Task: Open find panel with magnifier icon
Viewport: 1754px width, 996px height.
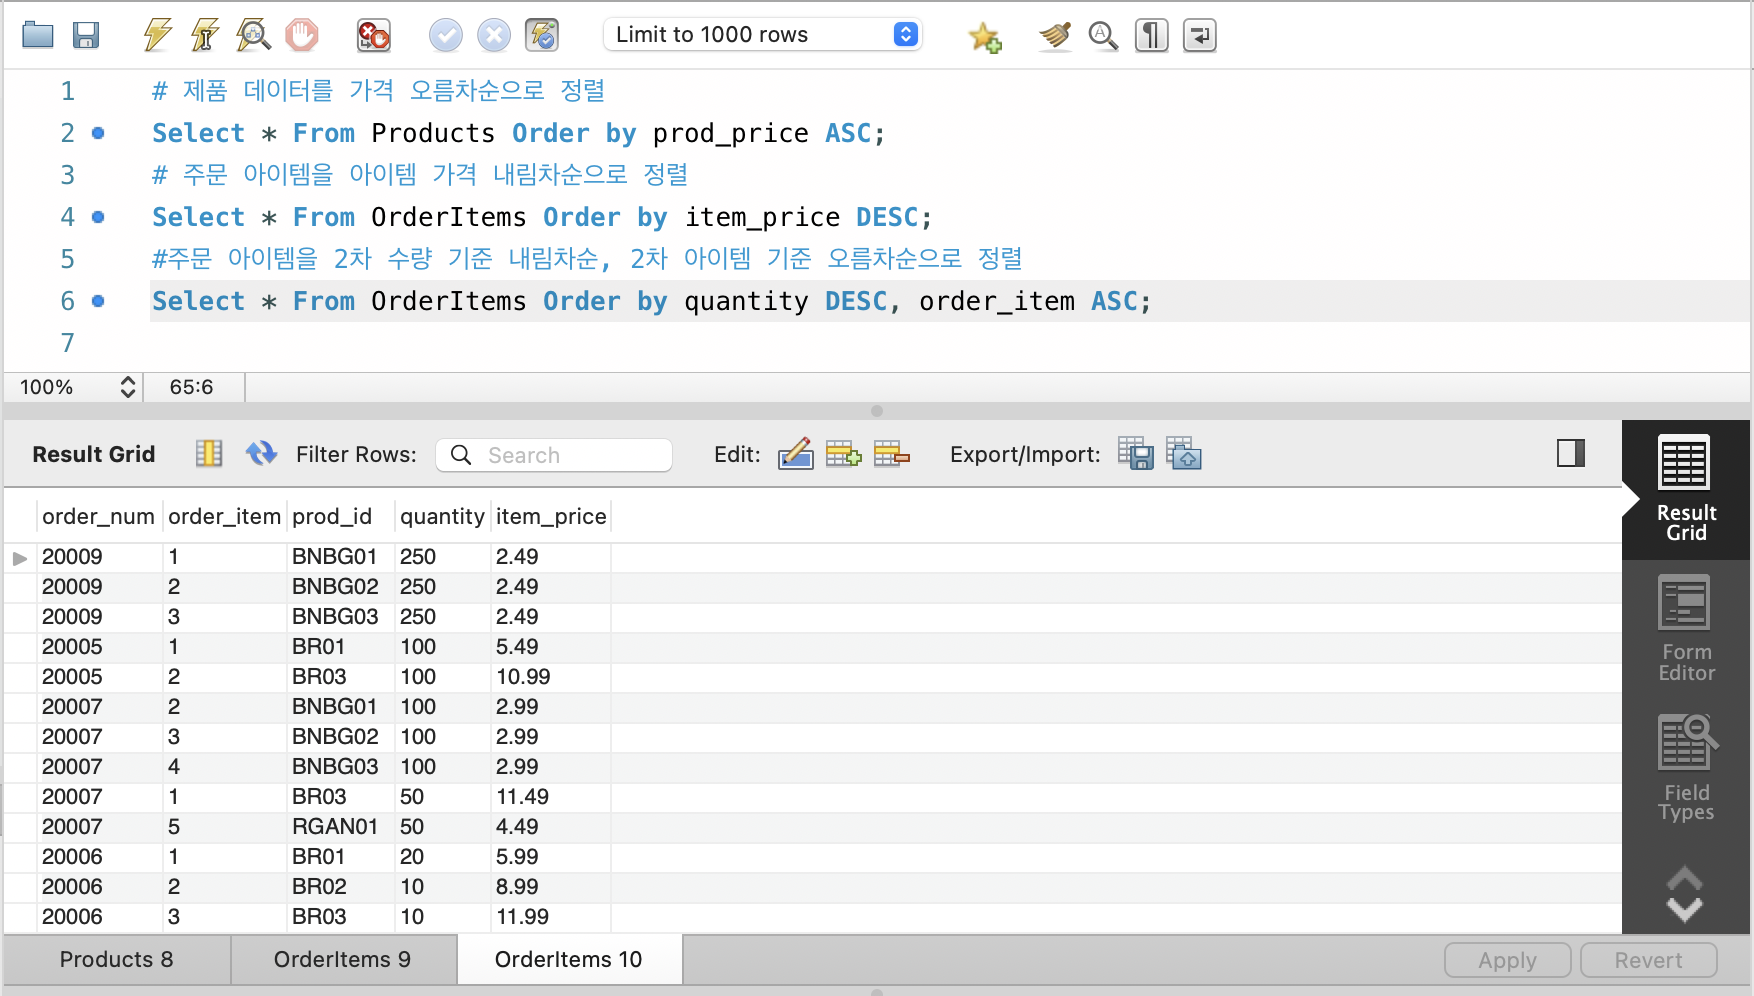Action: coord(1103,35)
